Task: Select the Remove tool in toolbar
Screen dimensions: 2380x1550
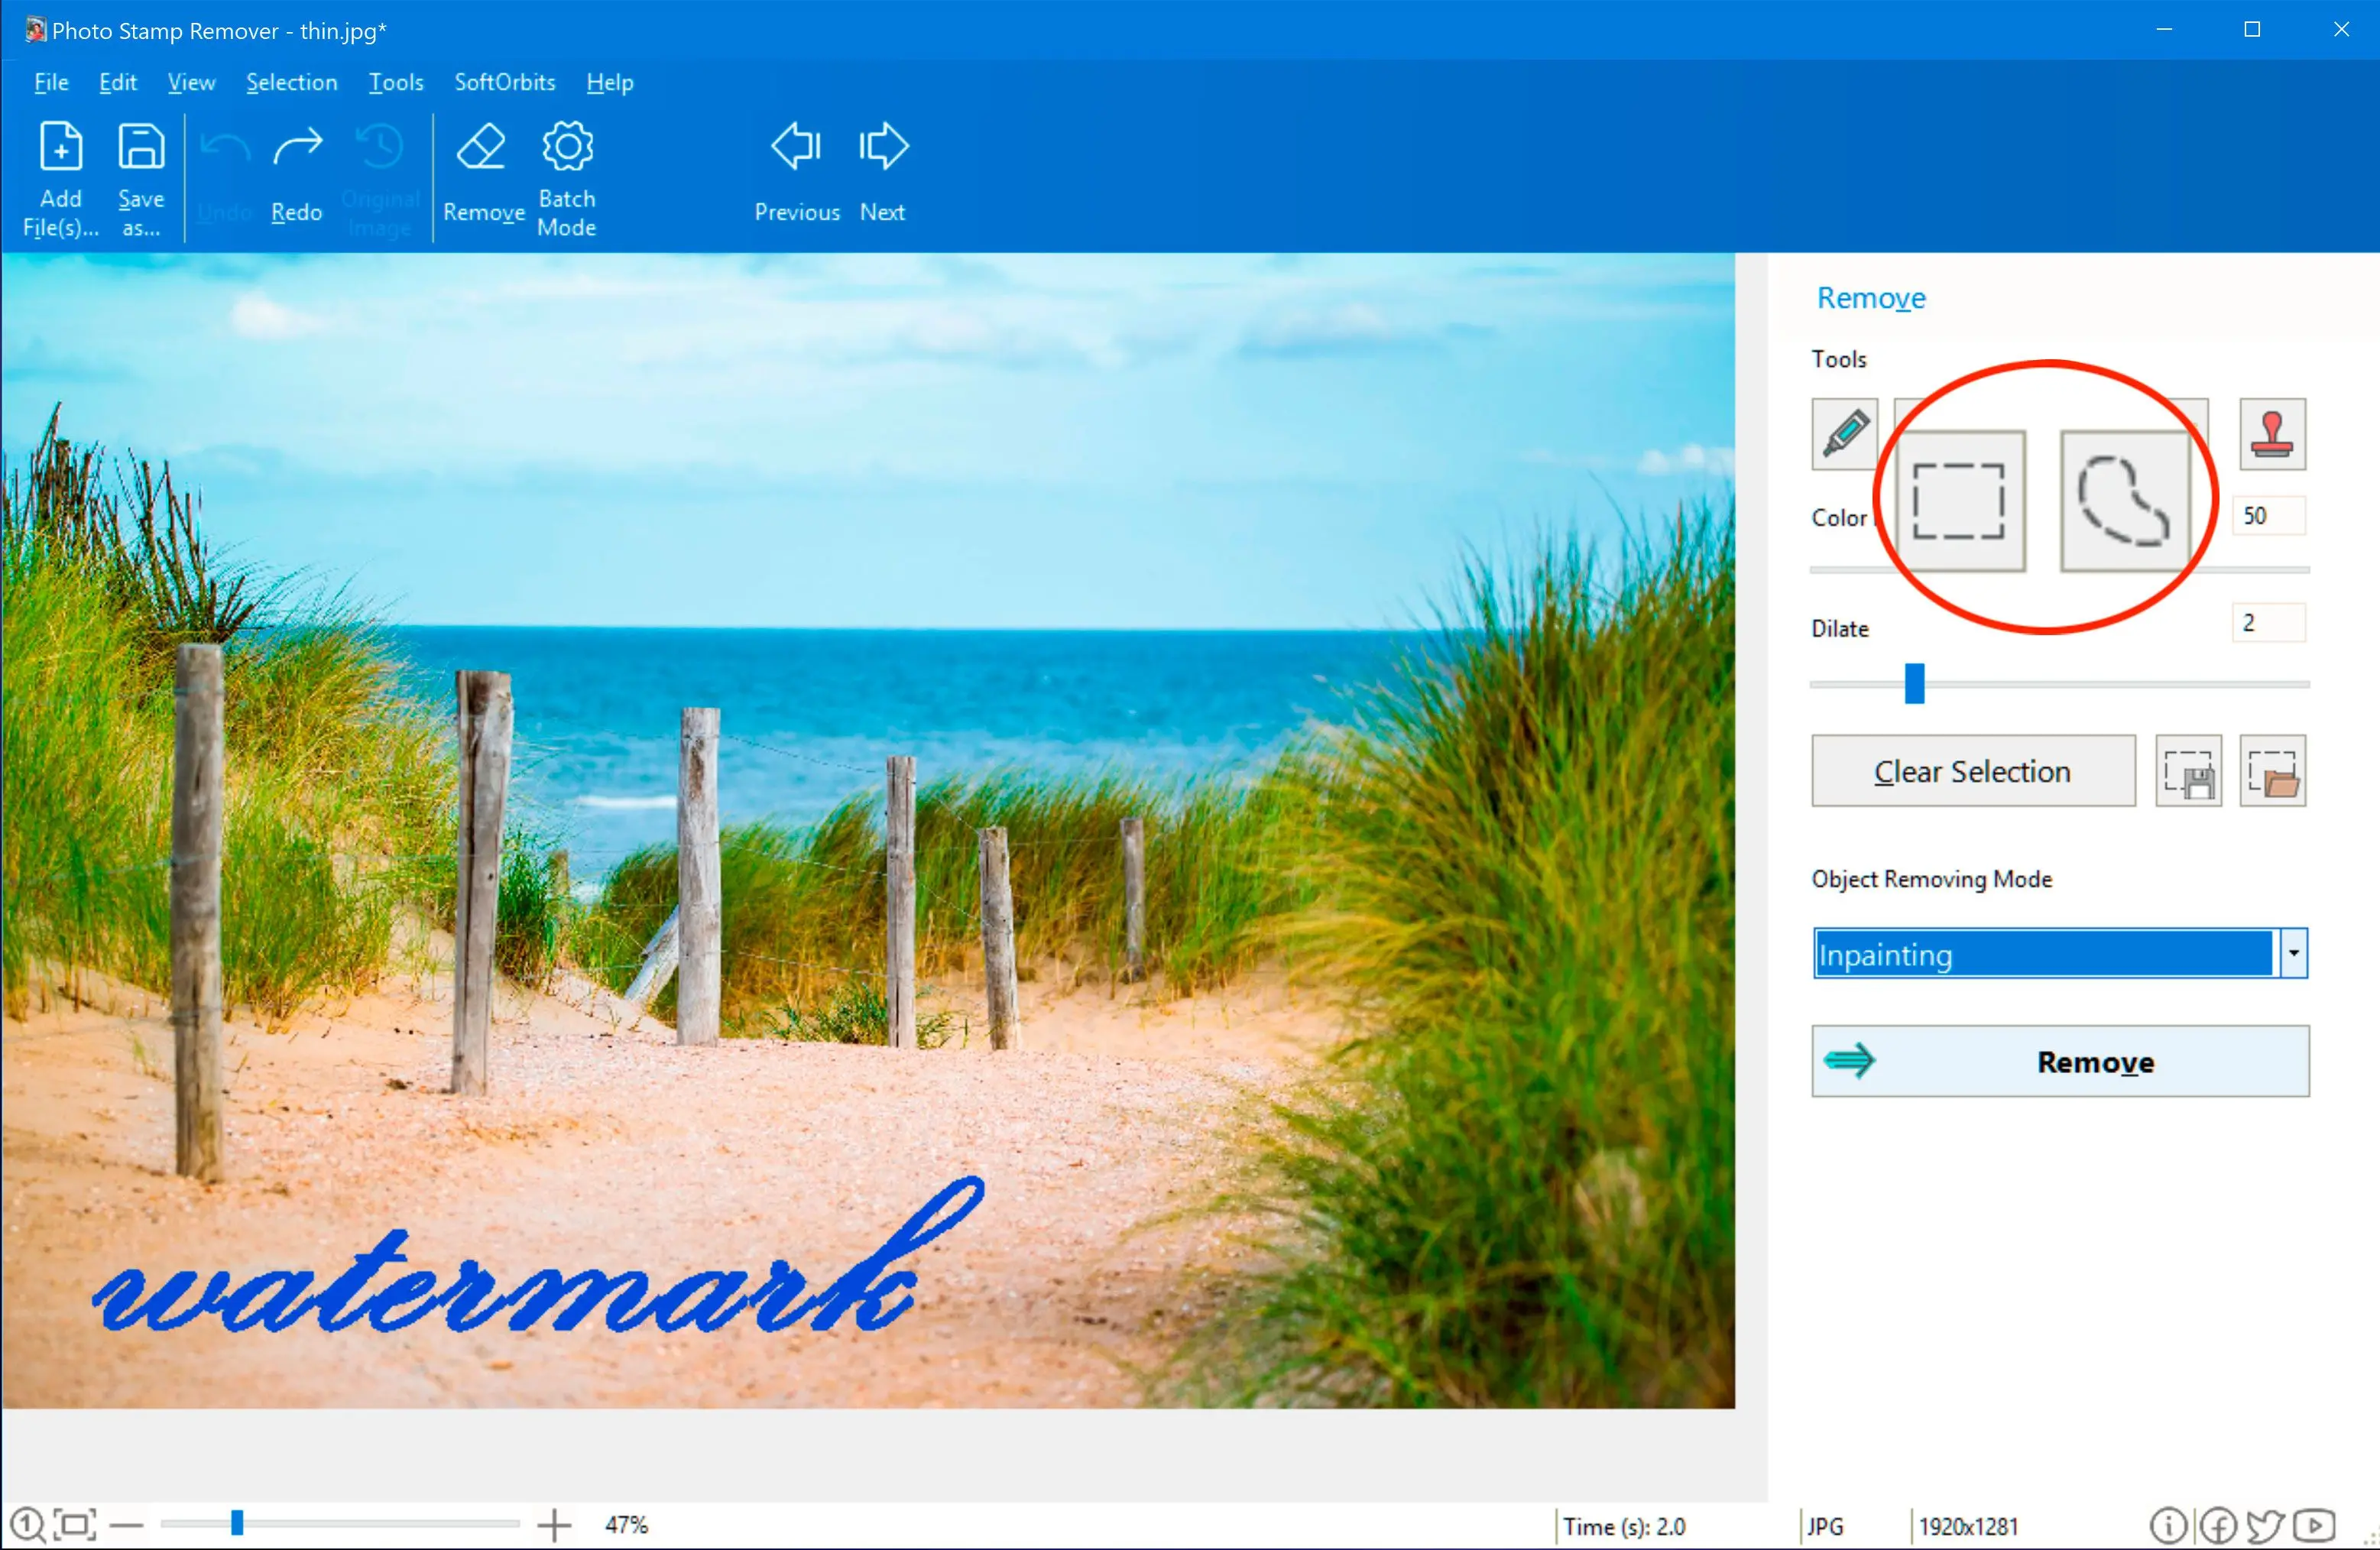Action: click(482, 173)
